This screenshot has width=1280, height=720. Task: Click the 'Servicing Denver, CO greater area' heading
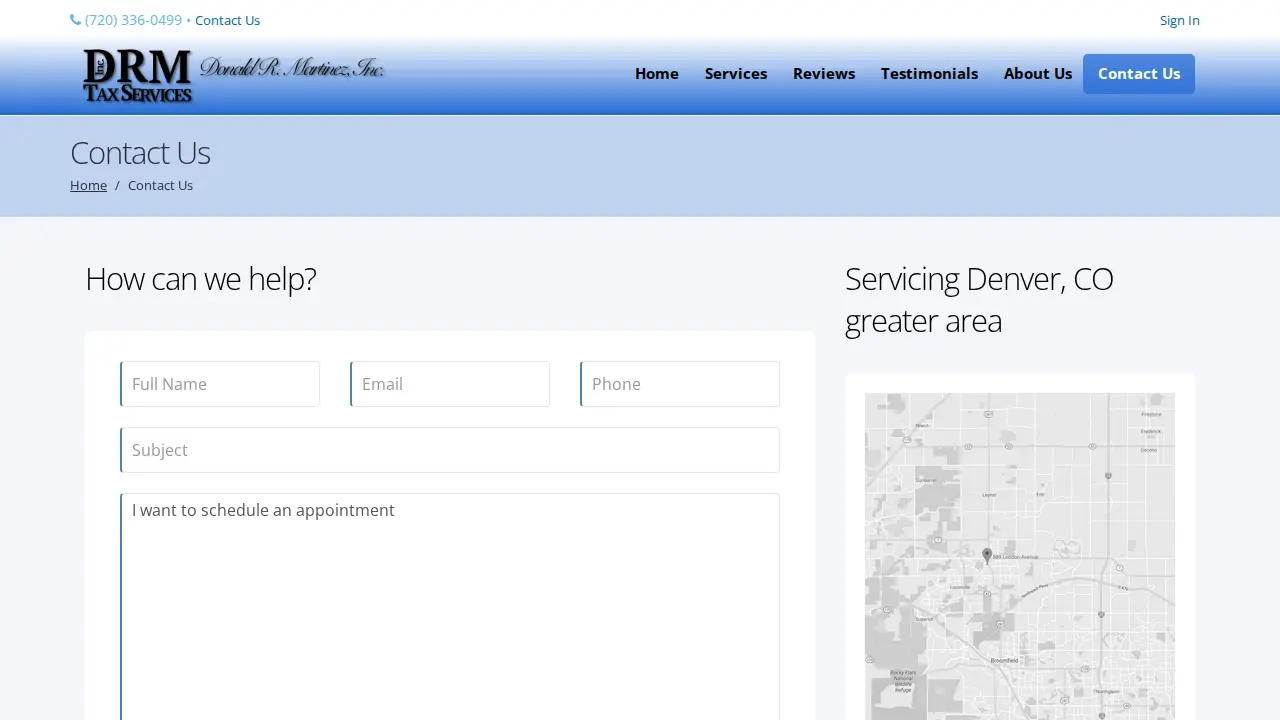coord(979,299)
